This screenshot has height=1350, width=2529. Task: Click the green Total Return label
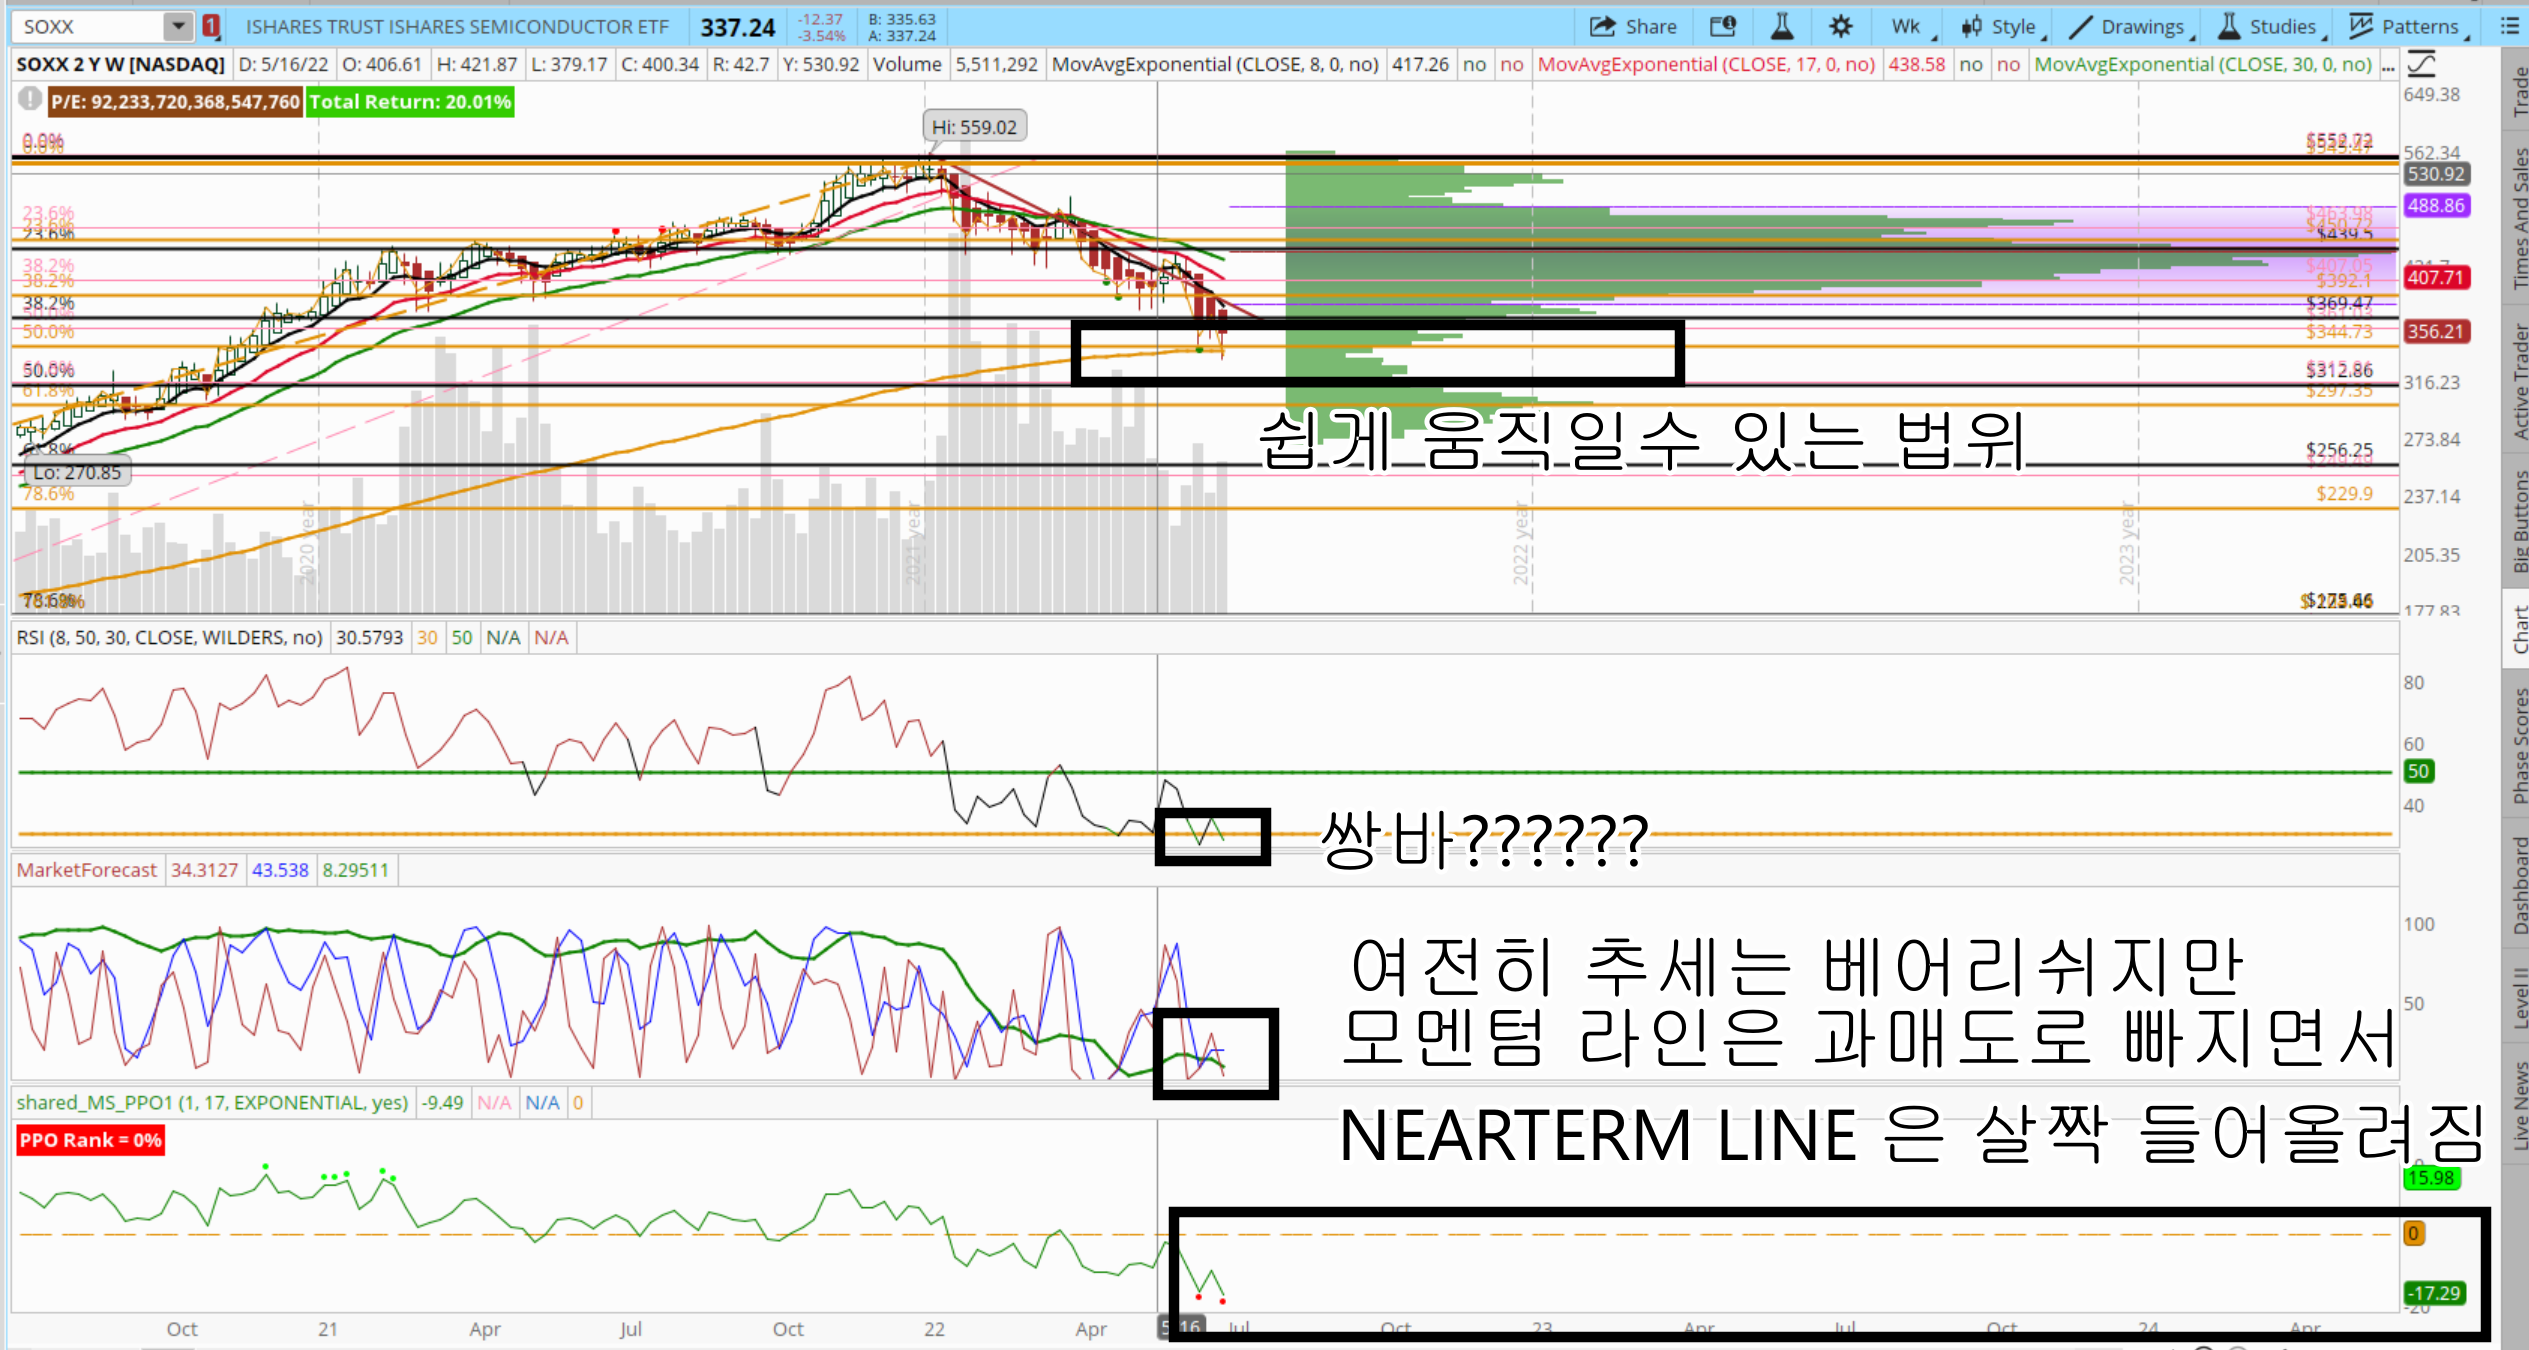click(410, 102)
